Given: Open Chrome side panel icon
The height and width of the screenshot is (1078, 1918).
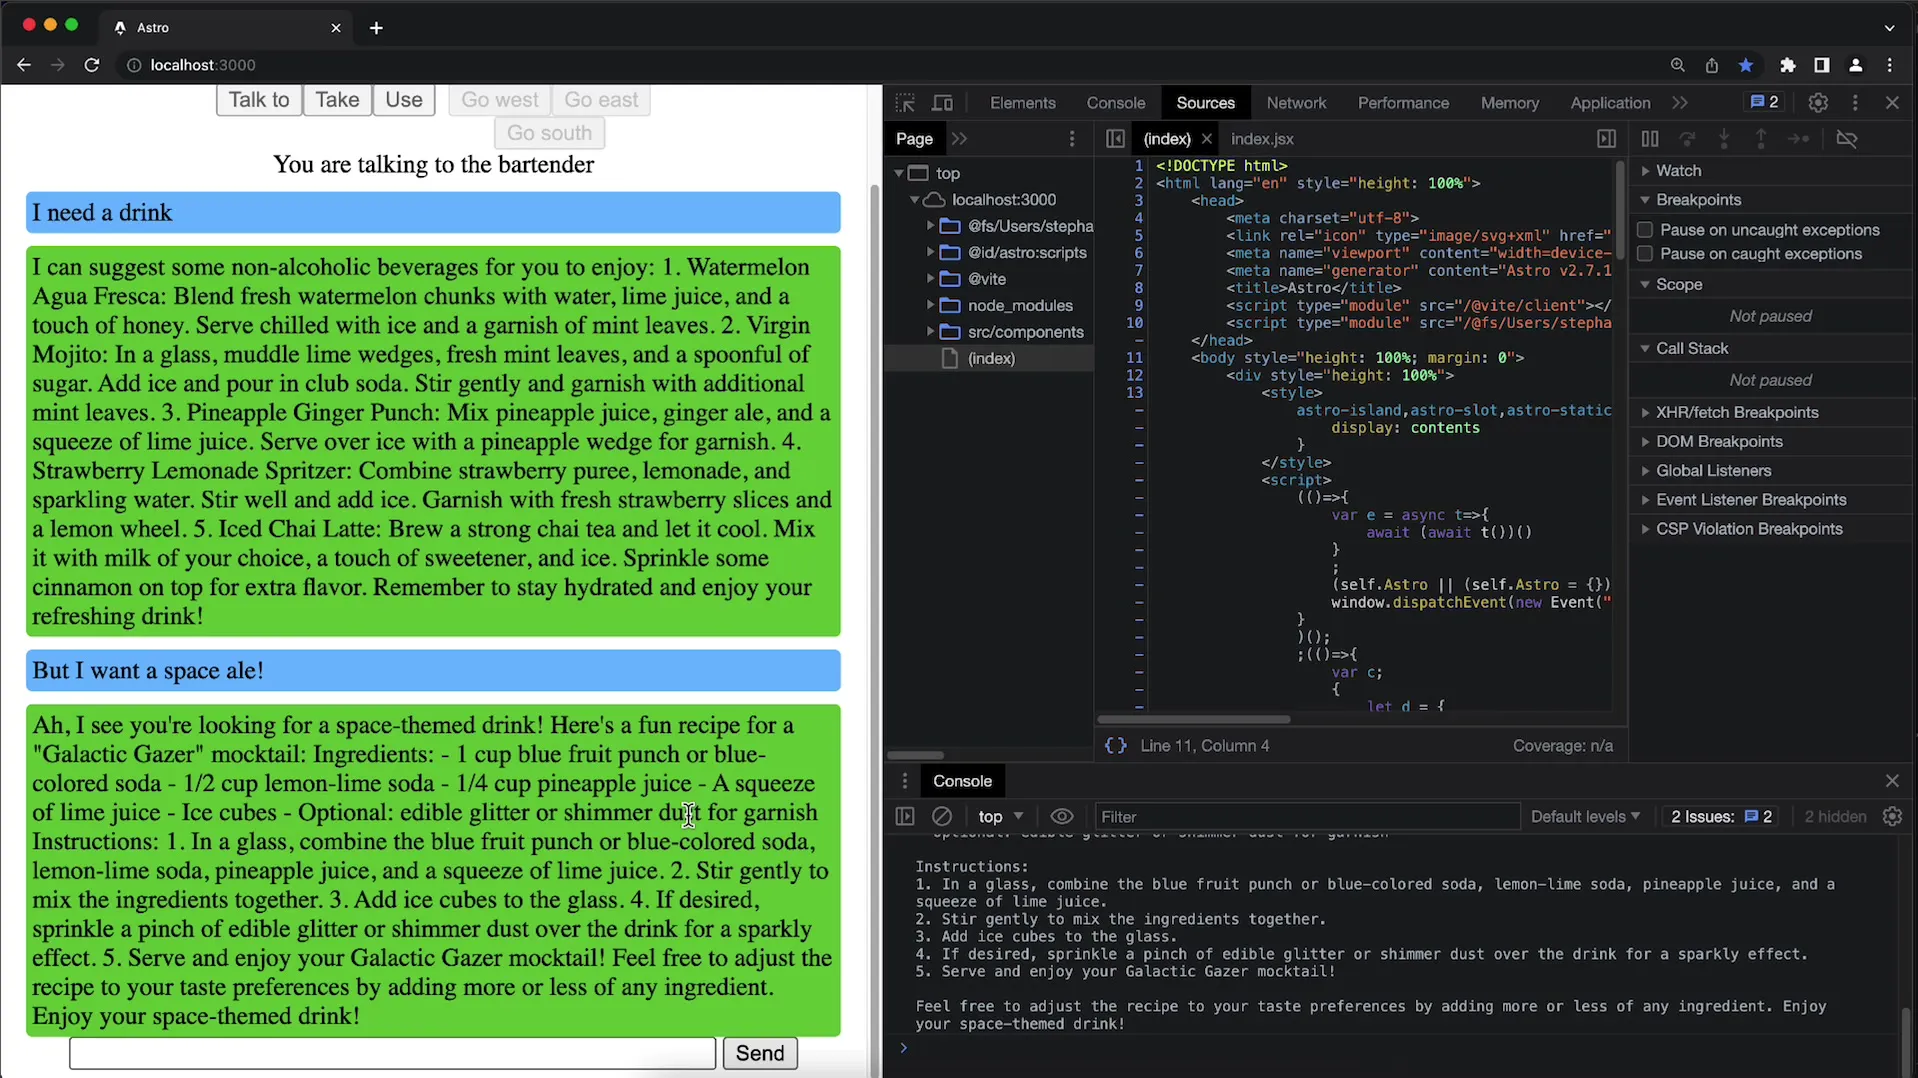Looking at the screenshot, I should (x=1821, y=65).
